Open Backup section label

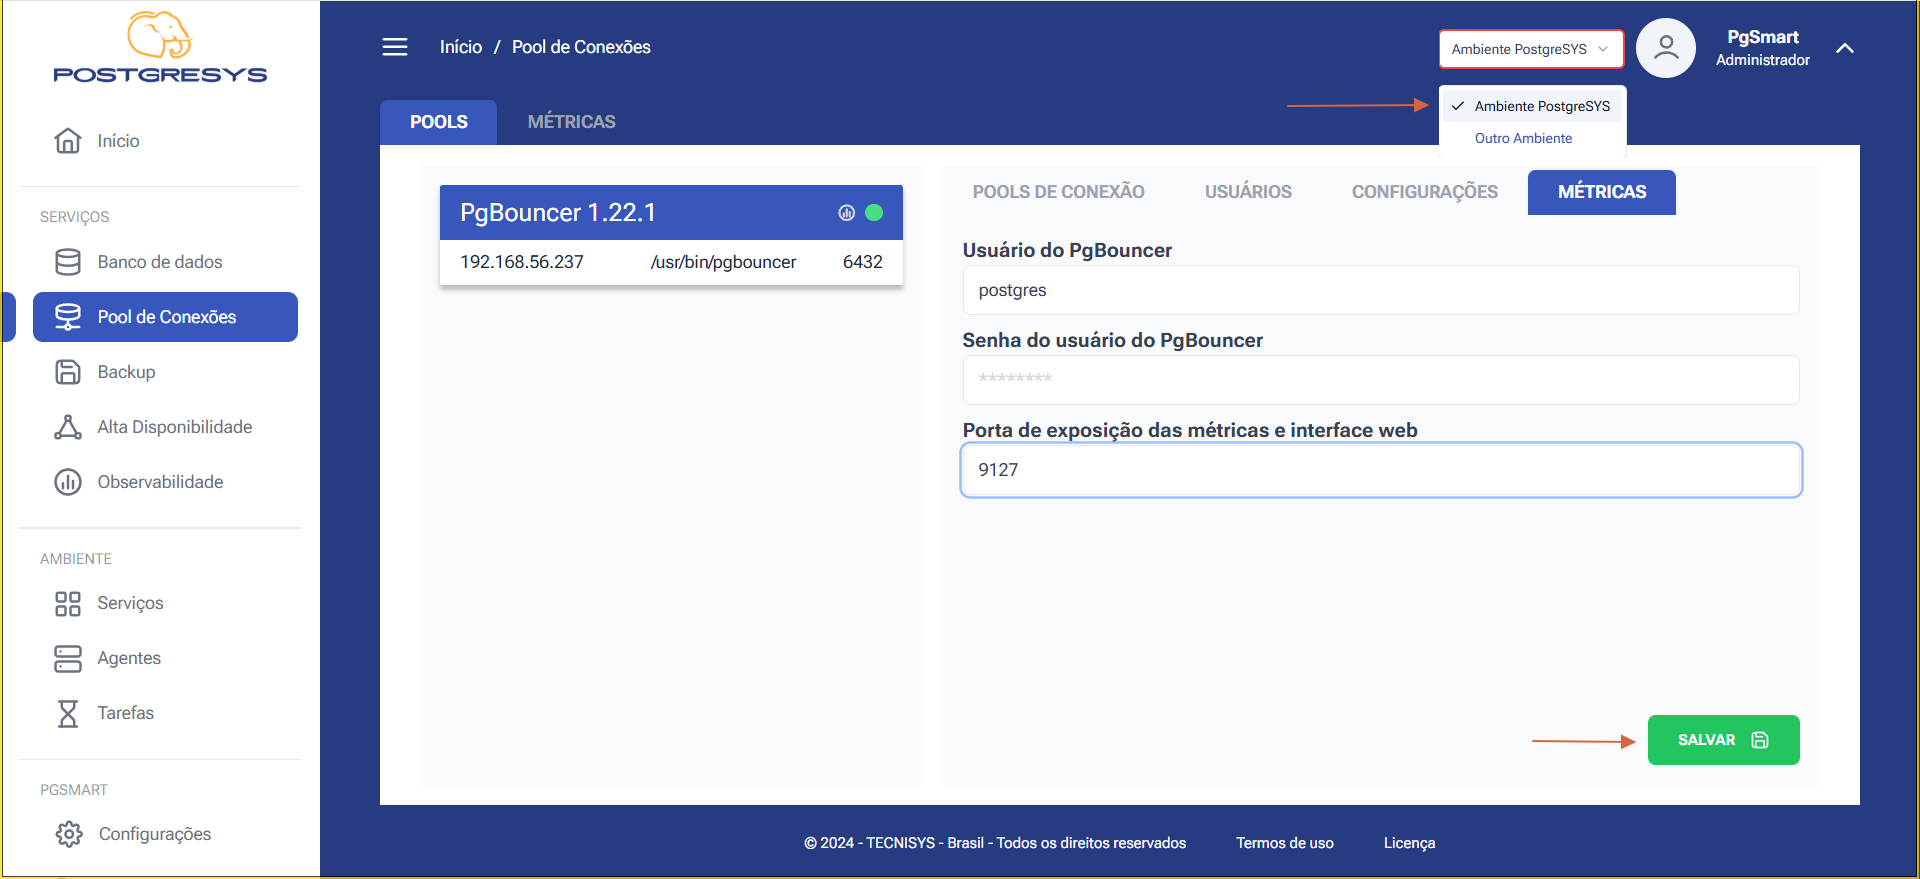coord(126,372)
